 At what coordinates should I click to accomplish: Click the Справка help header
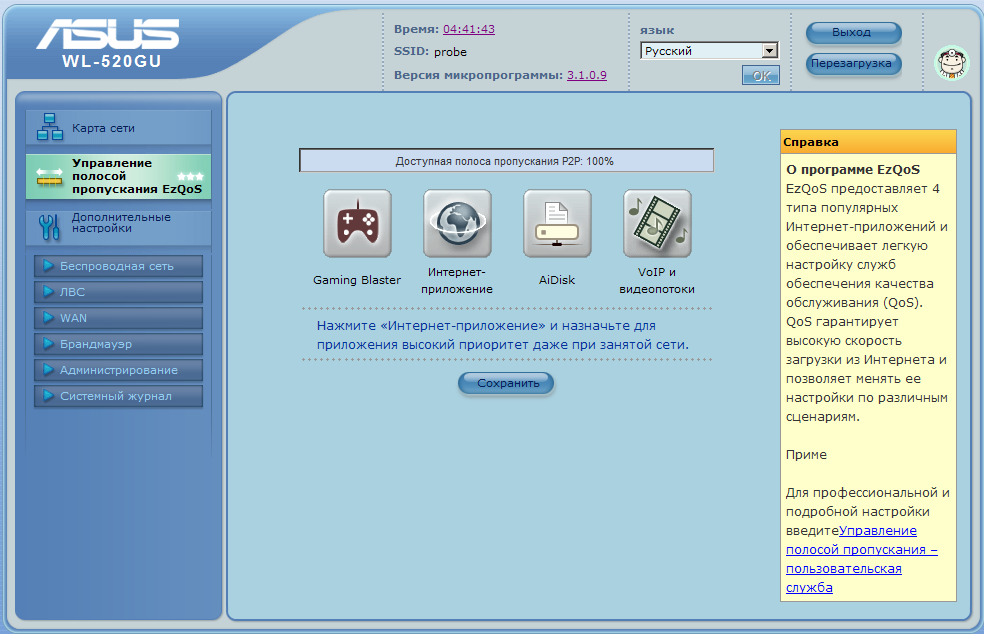[869, 142]
